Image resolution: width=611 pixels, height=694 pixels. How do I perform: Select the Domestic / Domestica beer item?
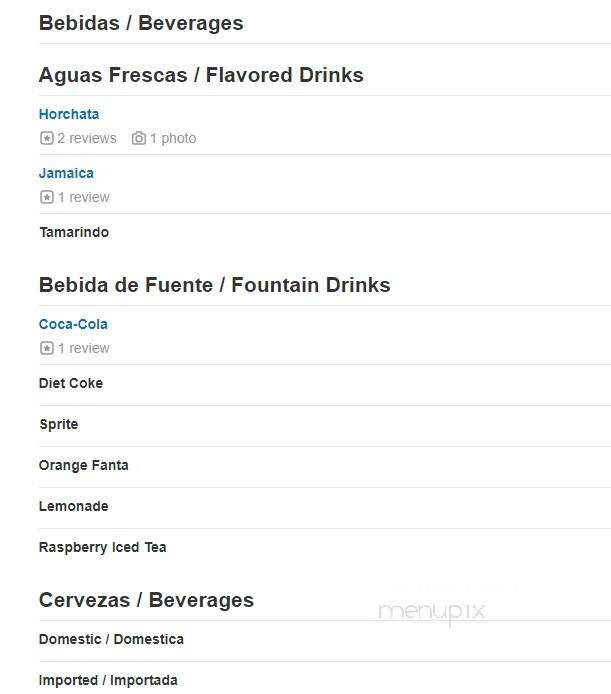coord(111,639)
